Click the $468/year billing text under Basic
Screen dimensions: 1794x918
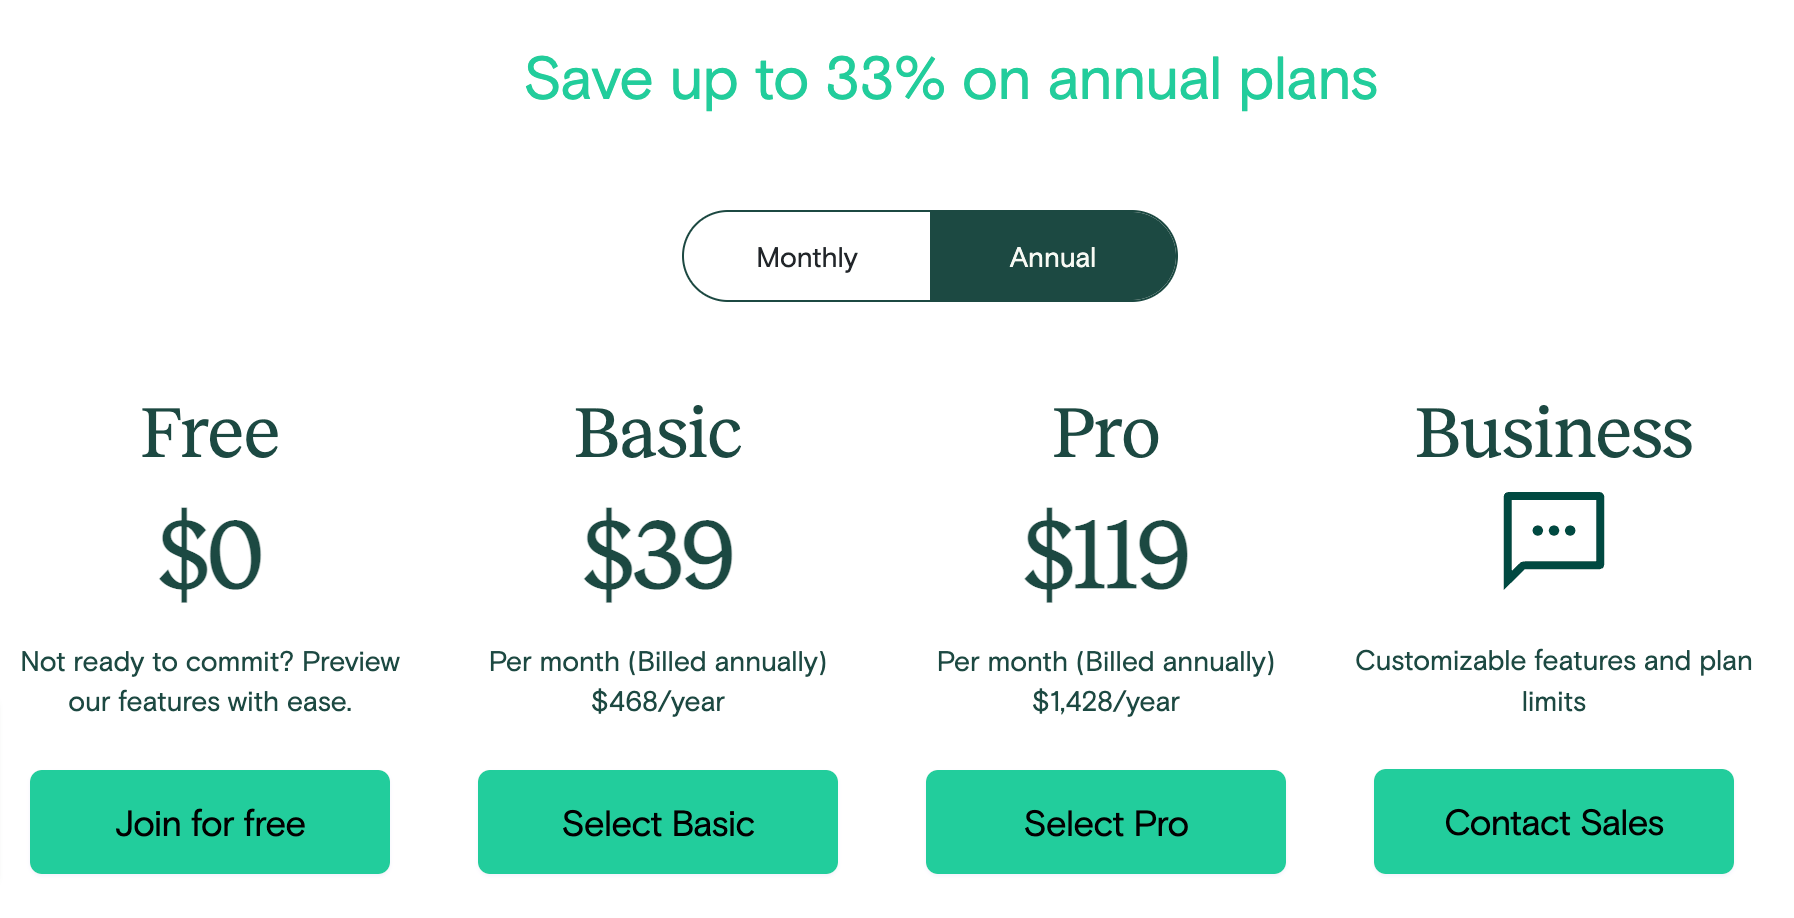tap(657, 701)
